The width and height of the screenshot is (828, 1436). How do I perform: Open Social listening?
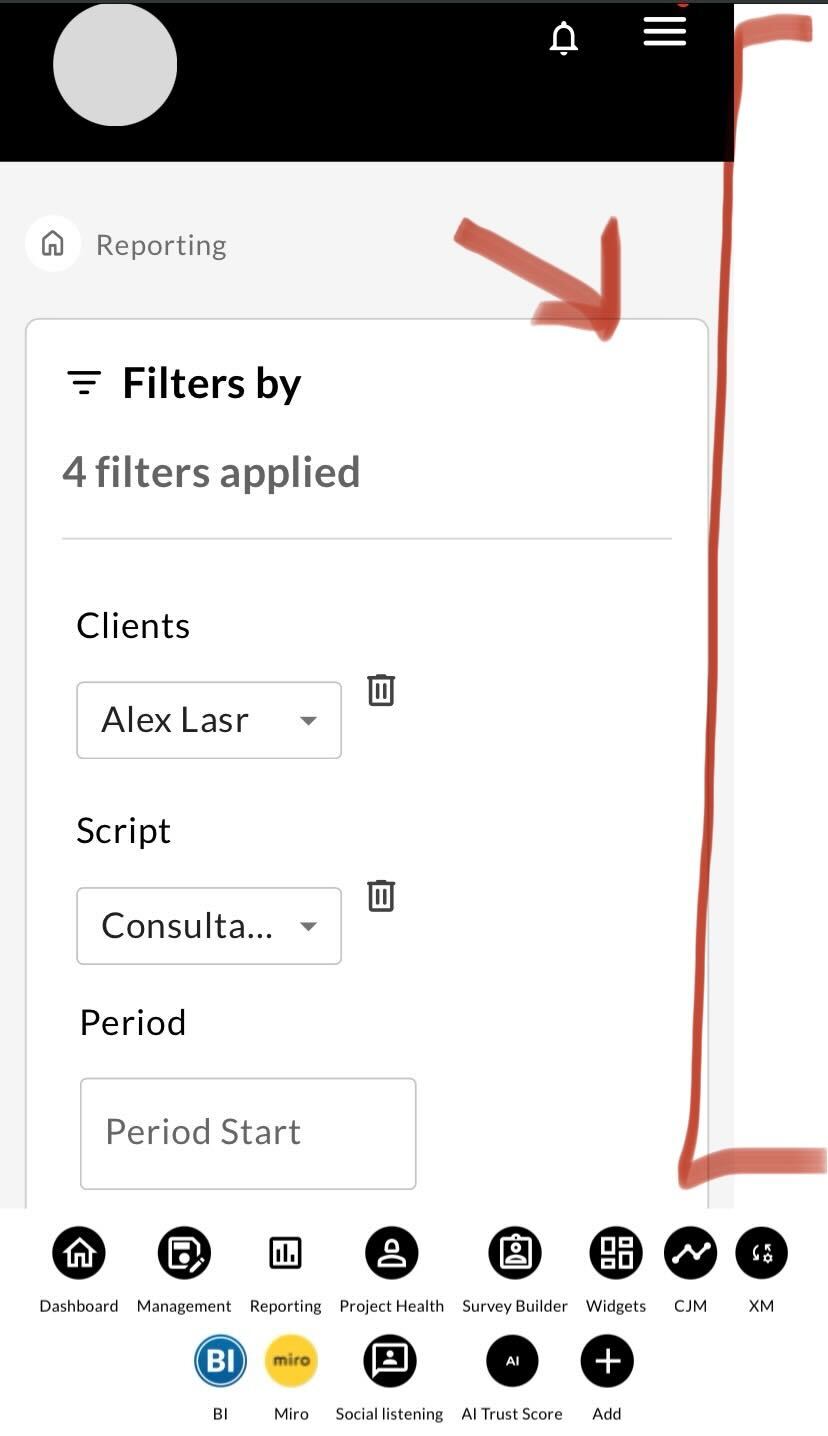coord(389,1361)
